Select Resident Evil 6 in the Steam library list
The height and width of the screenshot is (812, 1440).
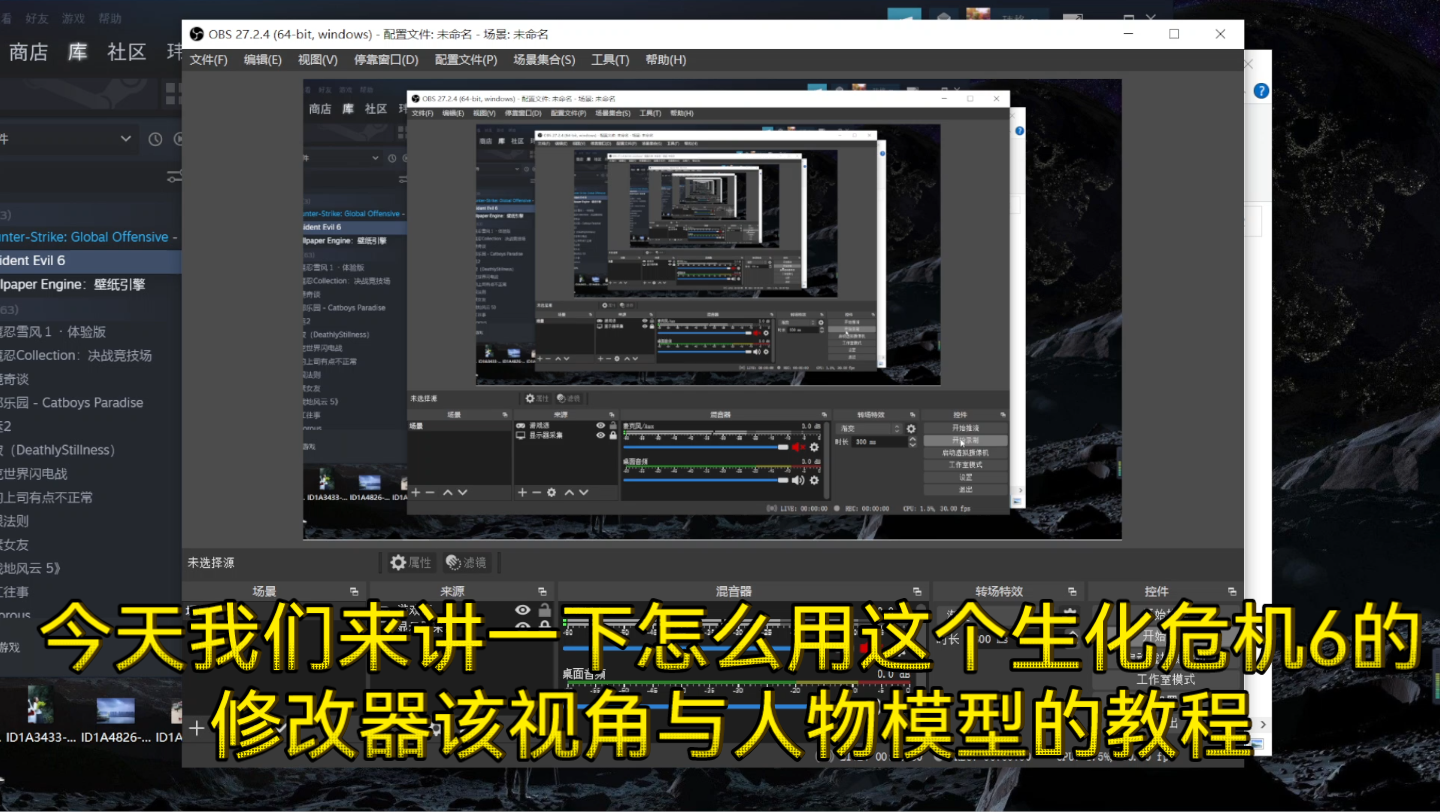click(x=88, y=260)
